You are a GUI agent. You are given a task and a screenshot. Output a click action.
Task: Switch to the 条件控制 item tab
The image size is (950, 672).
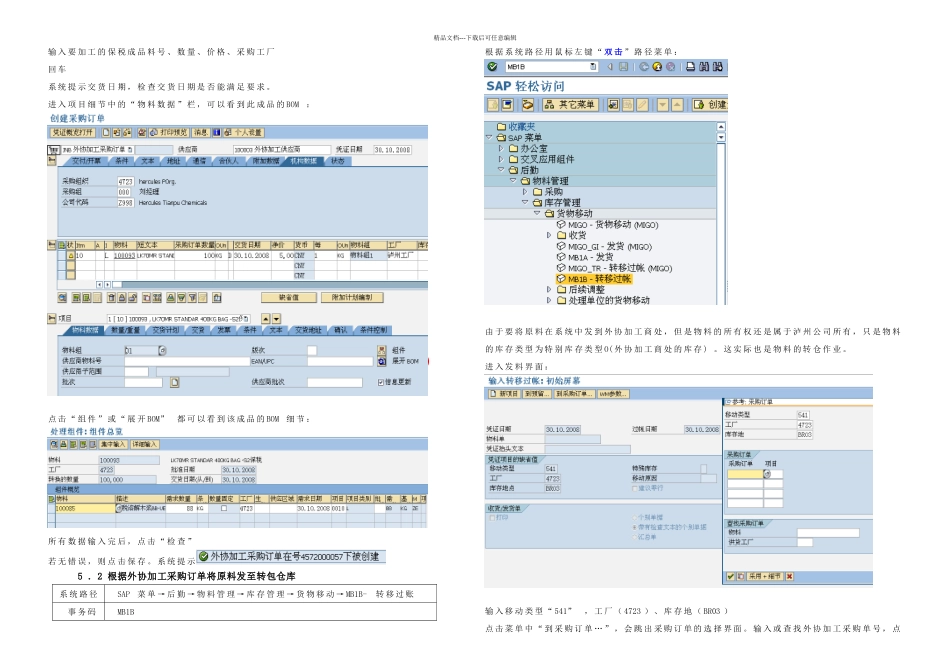coord(373,330)
